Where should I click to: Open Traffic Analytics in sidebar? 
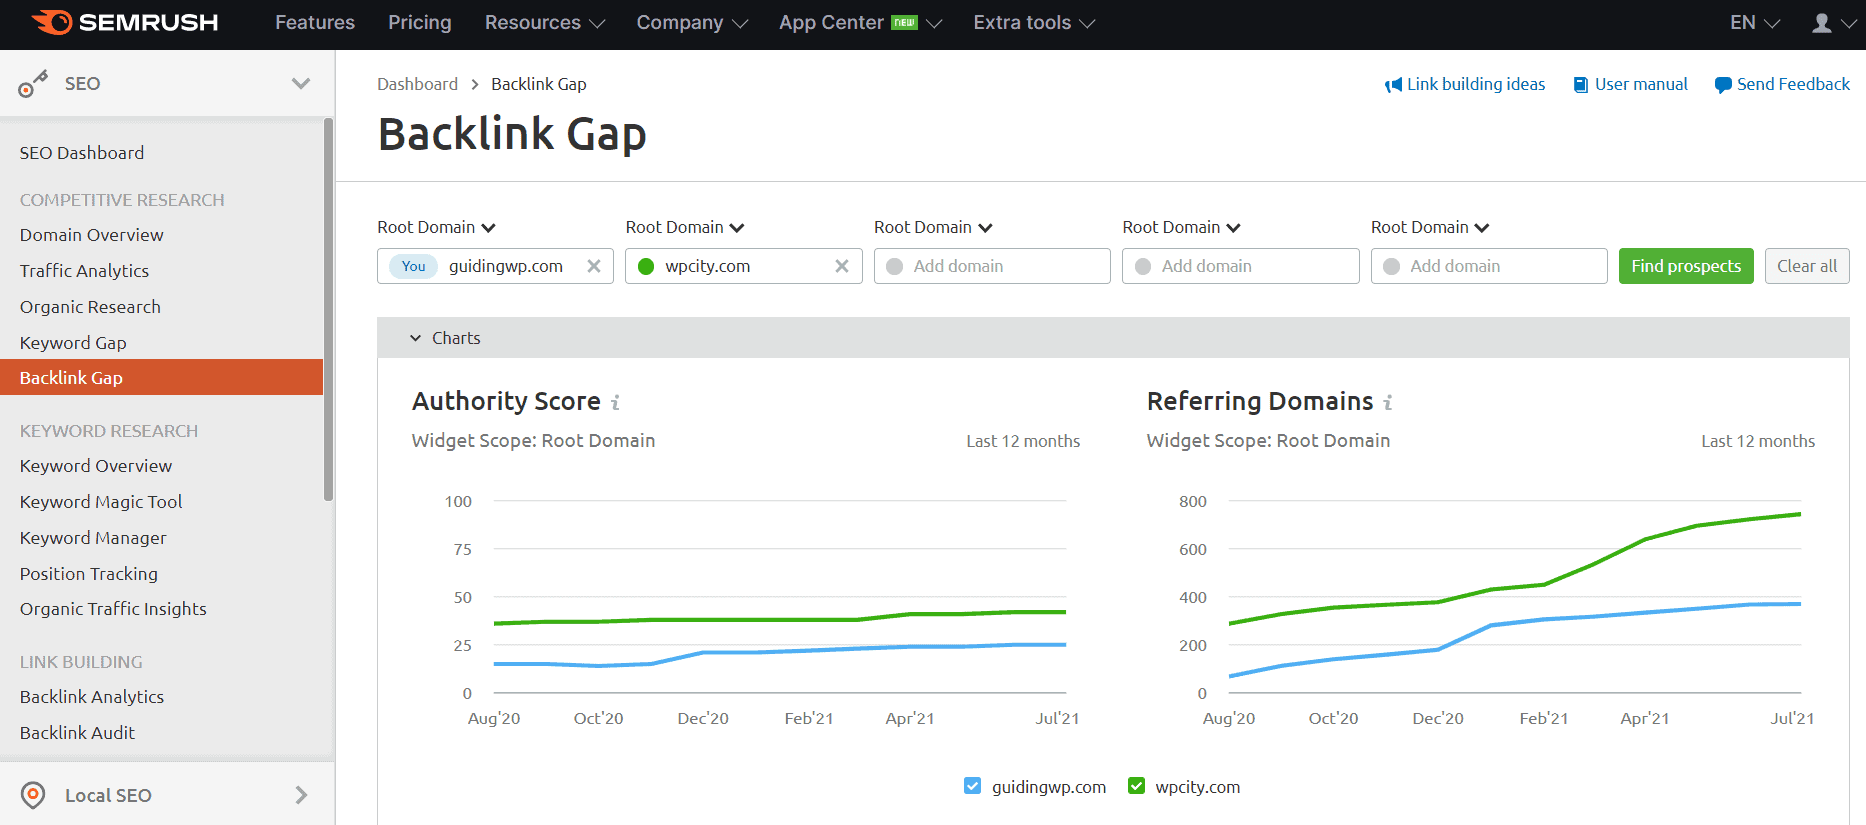click(x=85, y=271)
